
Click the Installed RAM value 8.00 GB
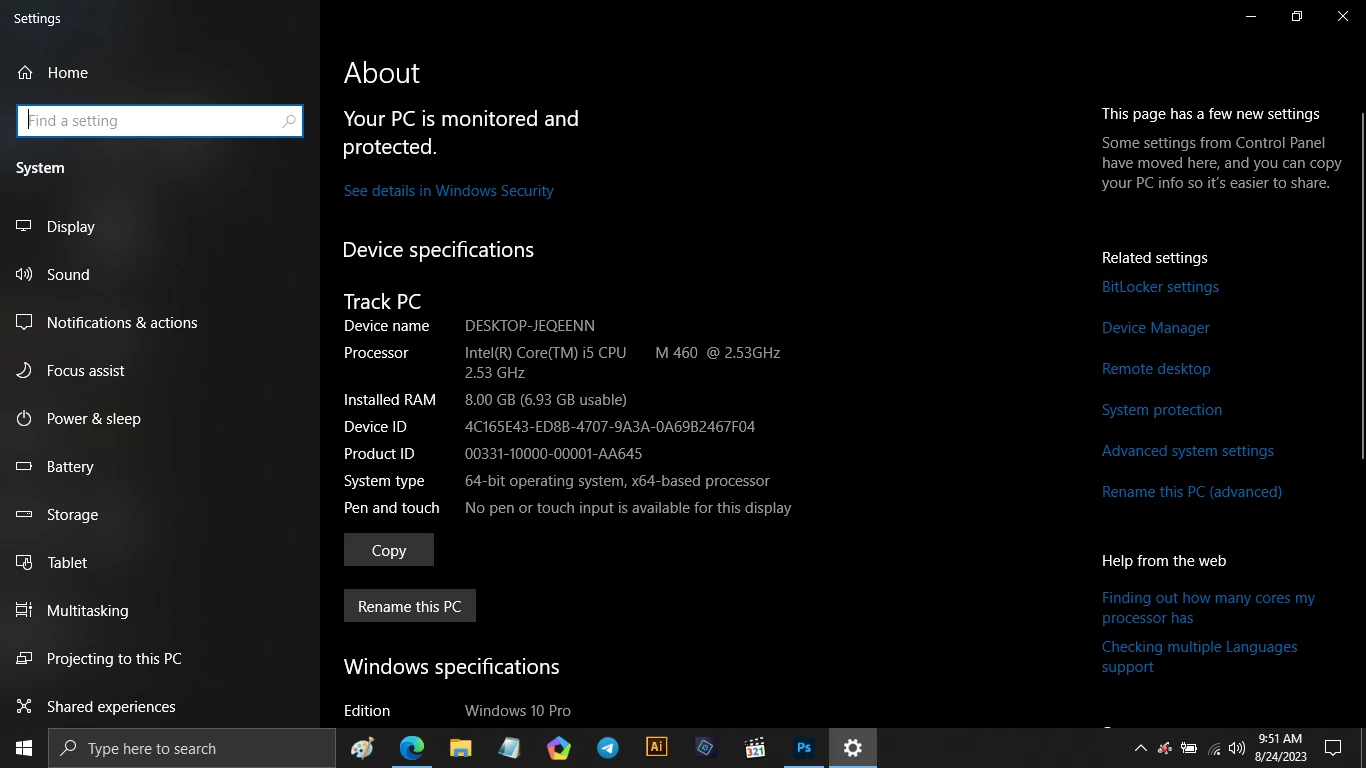click(x=546, y=400)
